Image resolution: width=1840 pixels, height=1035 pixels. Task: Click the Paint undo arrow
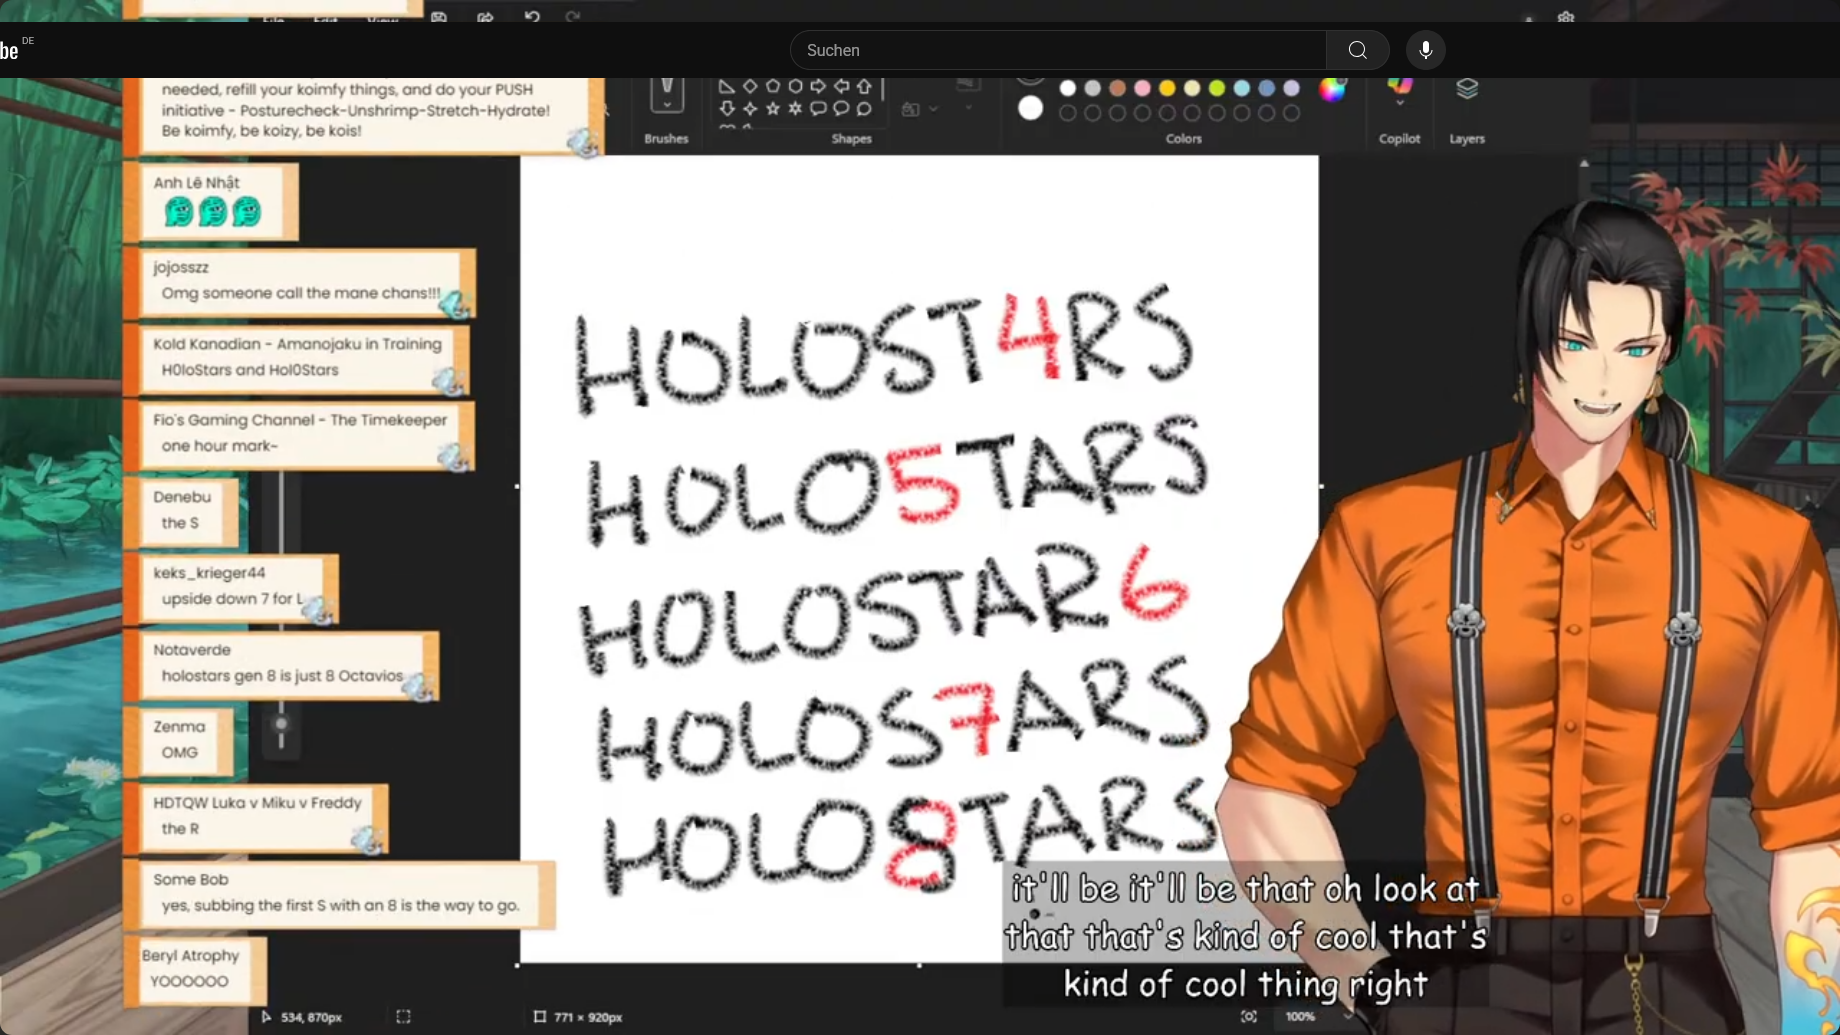pyautogui.click(x=532, y=17)
